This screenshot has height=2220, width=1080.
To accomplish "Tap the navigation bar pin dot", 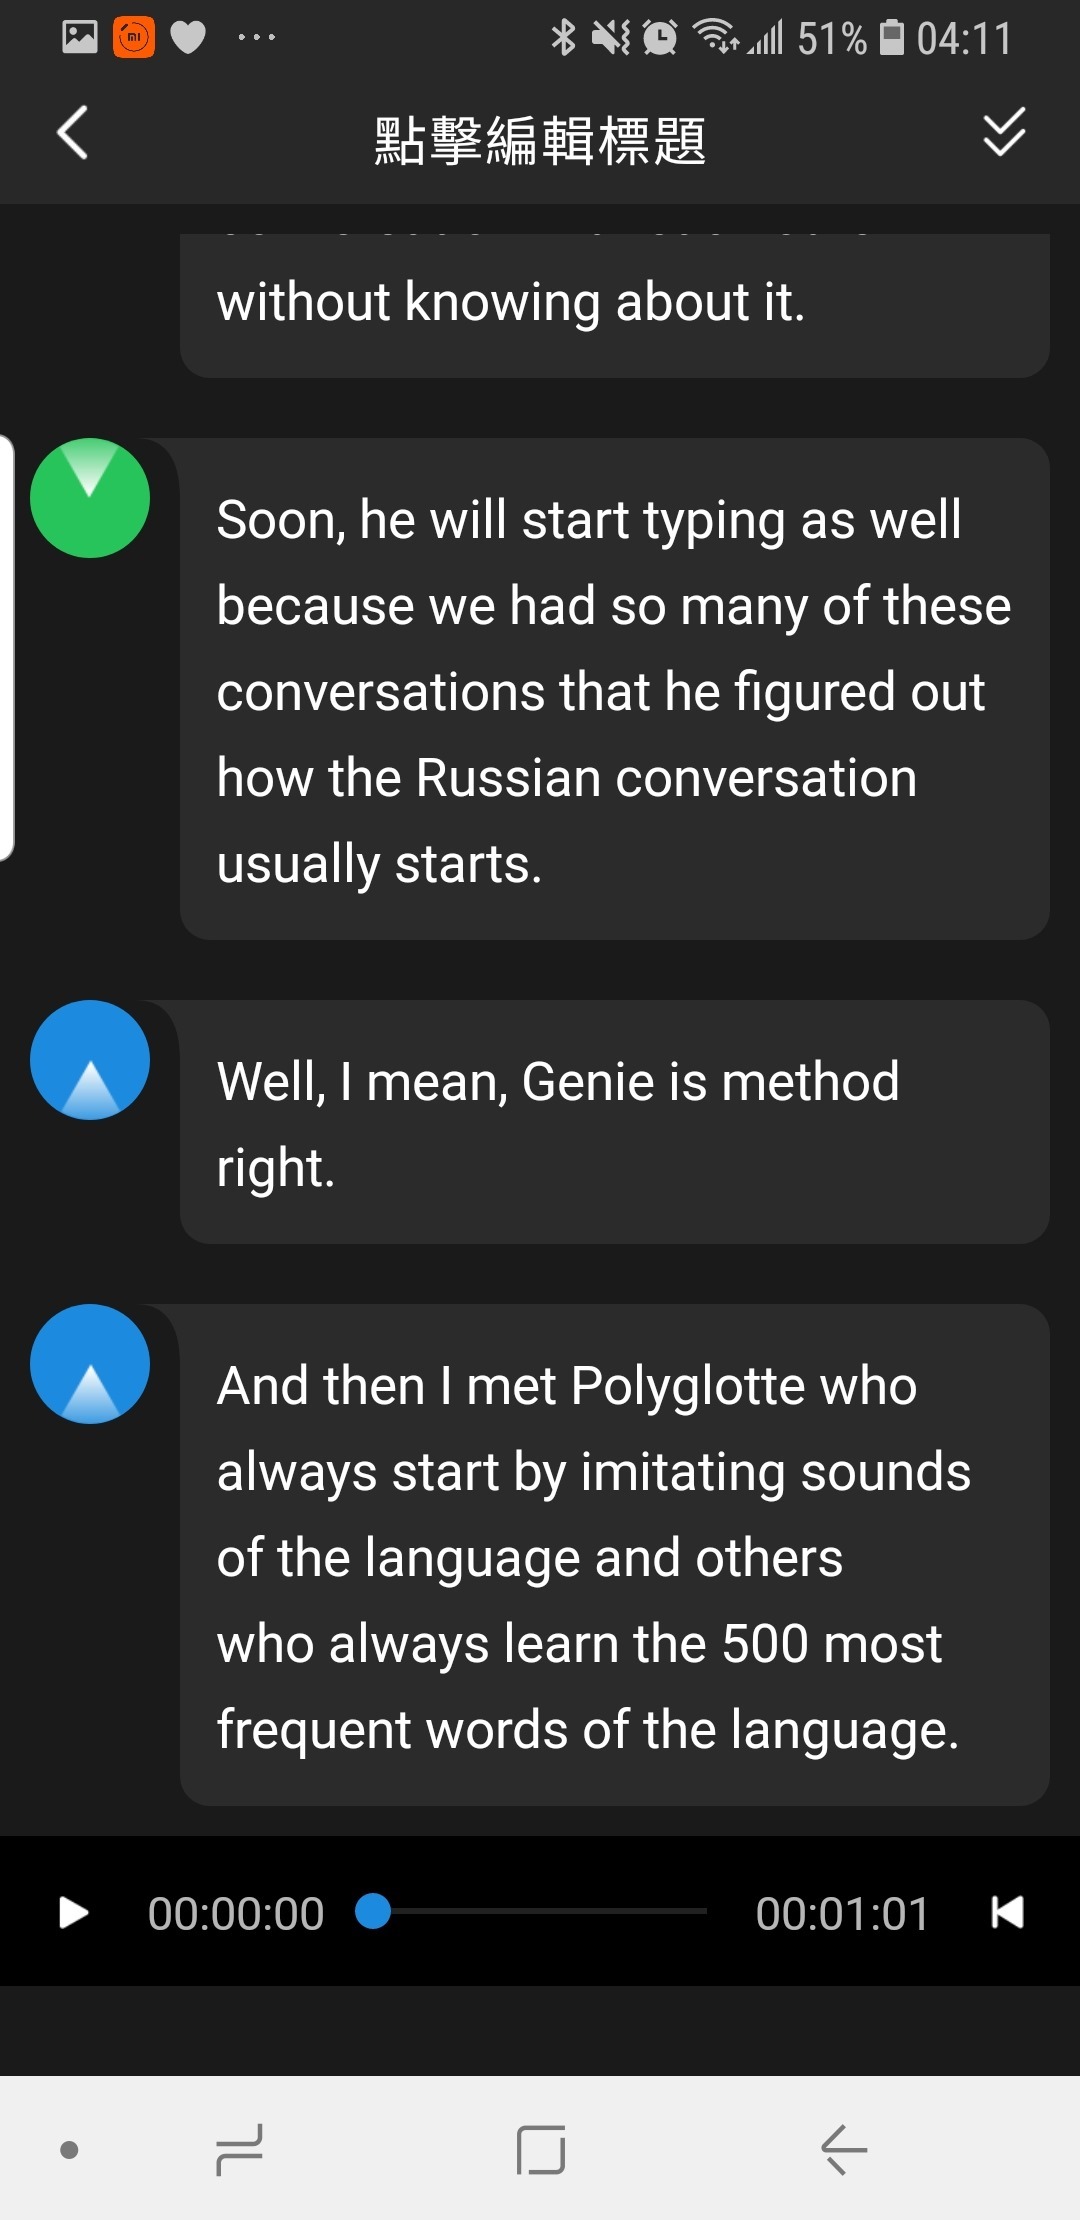I will coord(69,2150).
